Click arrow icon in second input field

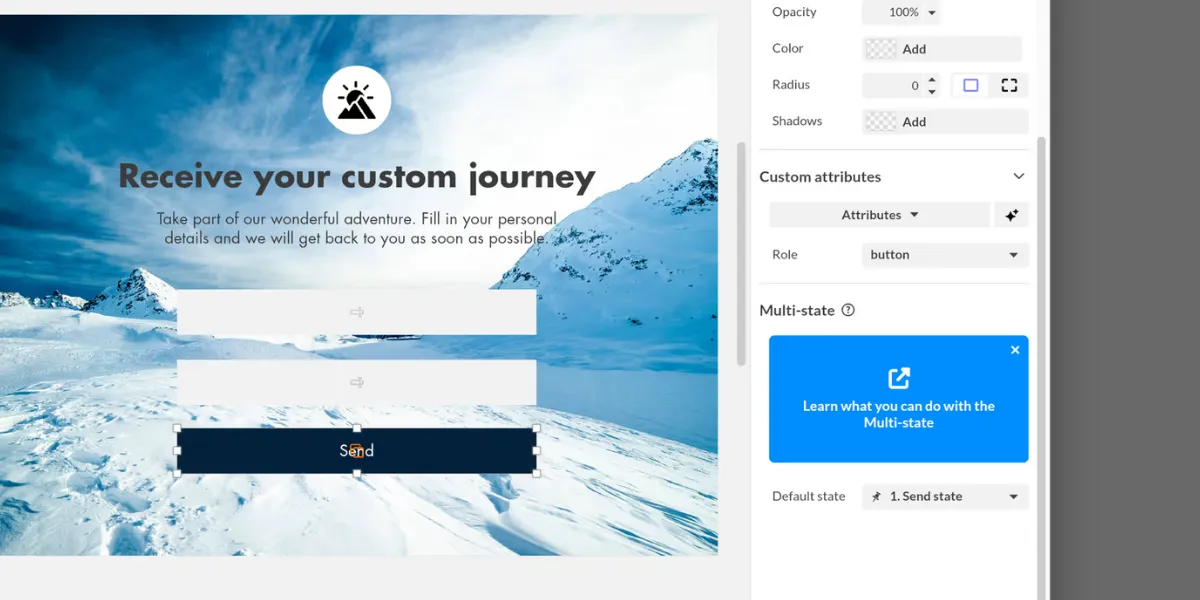tap(357, 382)
